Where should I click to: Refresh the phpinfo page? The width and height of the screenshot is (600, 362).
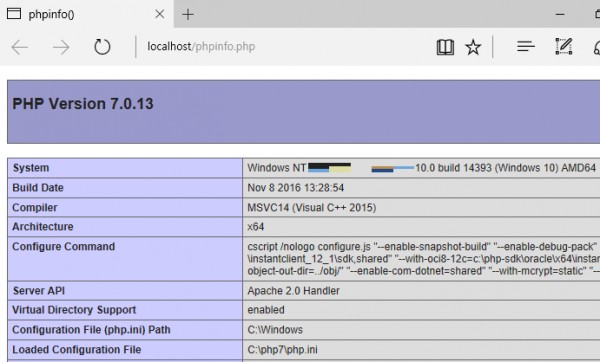[102, 47]
